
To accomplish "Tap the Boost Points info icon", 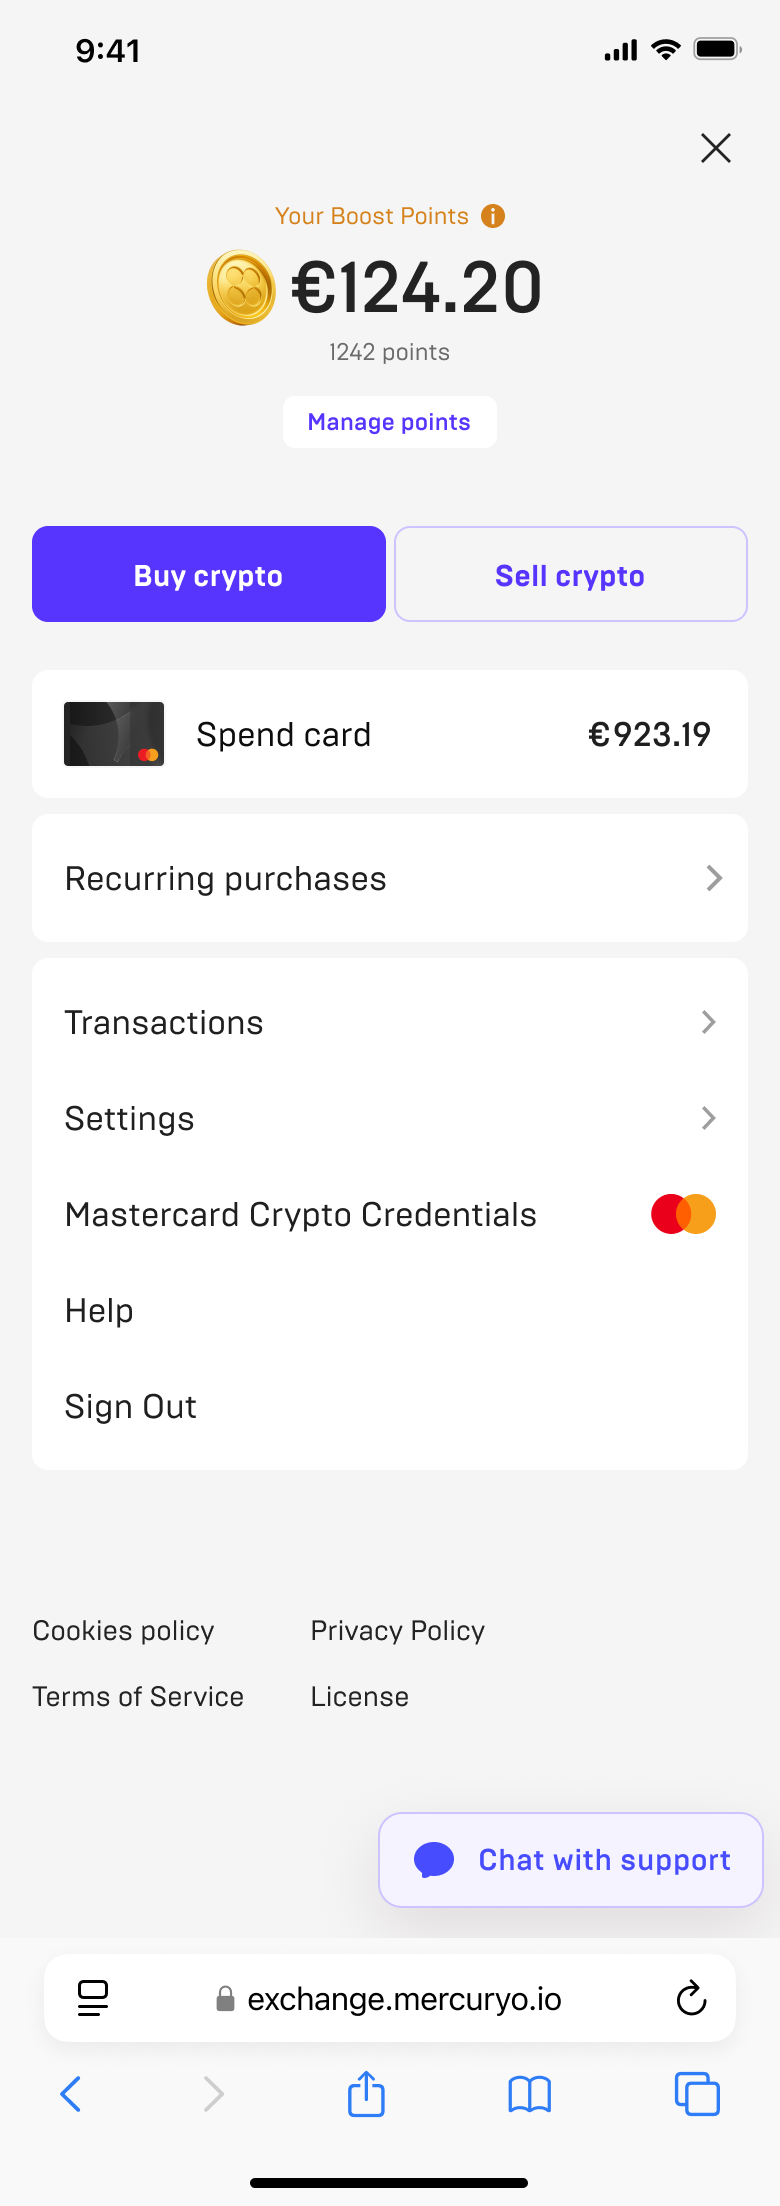I will click(x=493, y=216).
